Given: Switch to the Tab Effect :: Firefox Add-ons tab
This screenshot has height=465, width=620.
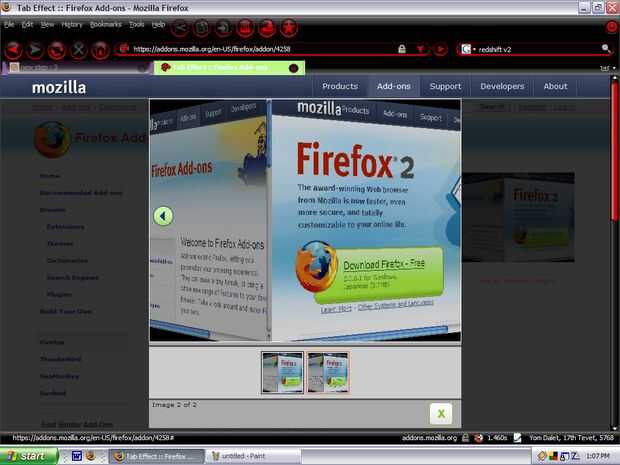Looking at the screenshot, I should coord(229,68).
